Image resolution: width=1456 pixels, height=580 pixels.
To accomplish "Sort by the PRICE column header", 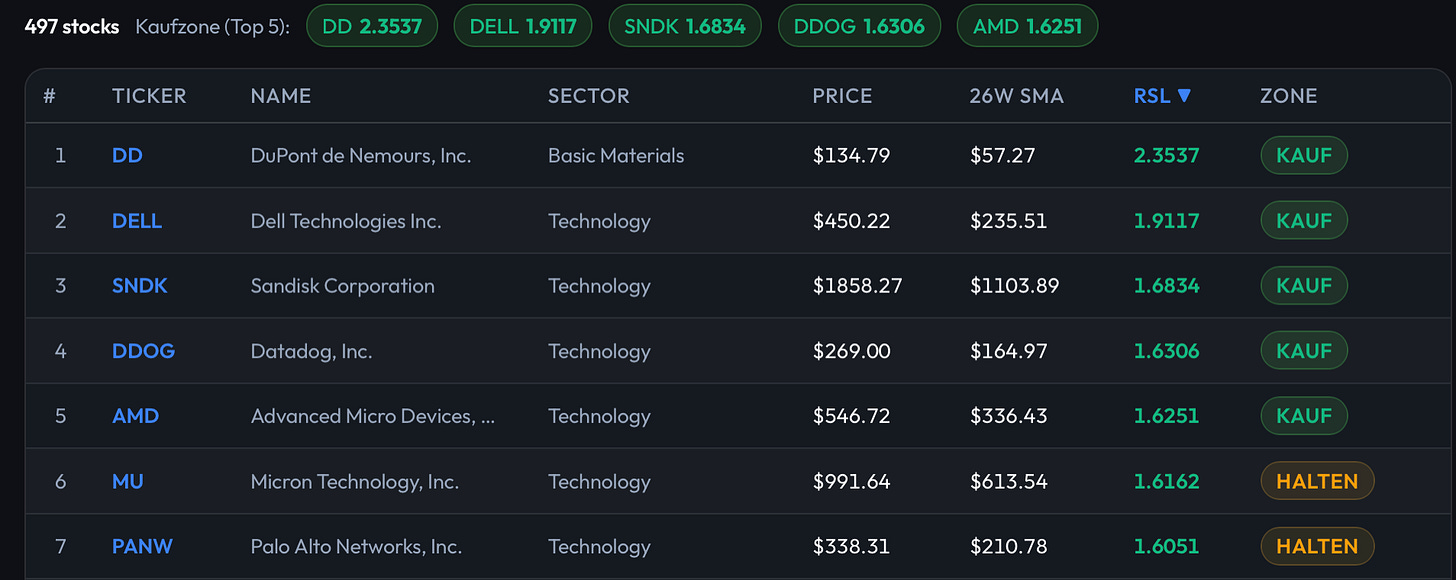I will tap(842, 96).
